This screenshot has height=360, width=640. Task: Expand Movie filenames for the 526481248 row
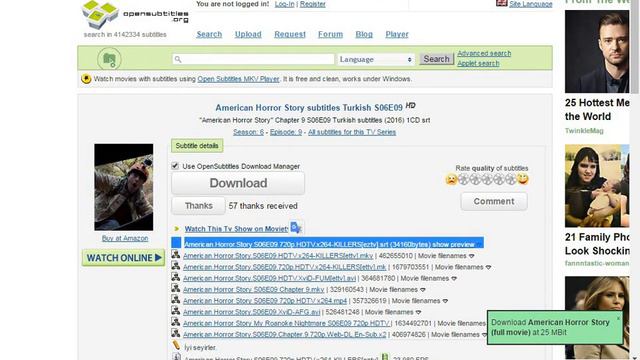pyautogui.click(x=418, y=313)
